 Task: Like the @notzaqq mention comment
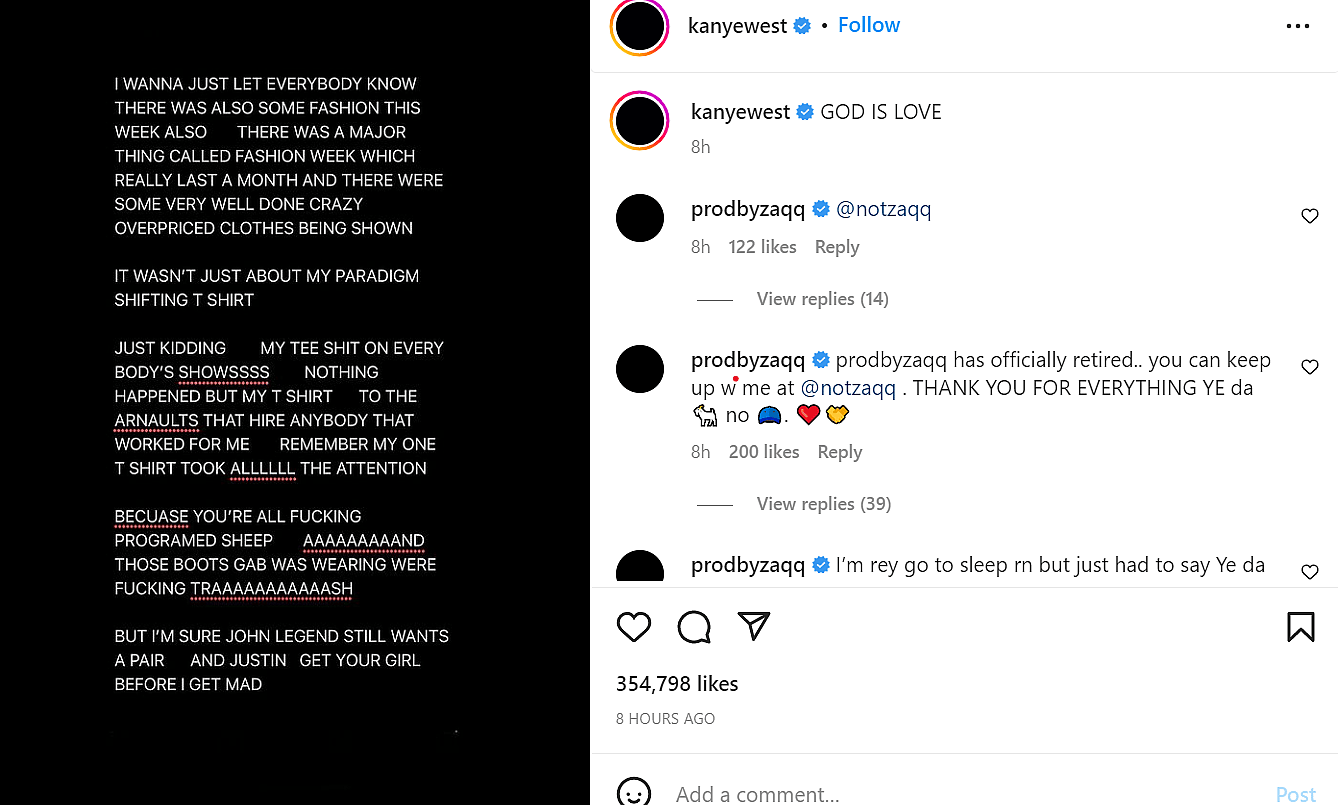point(1310,216)
